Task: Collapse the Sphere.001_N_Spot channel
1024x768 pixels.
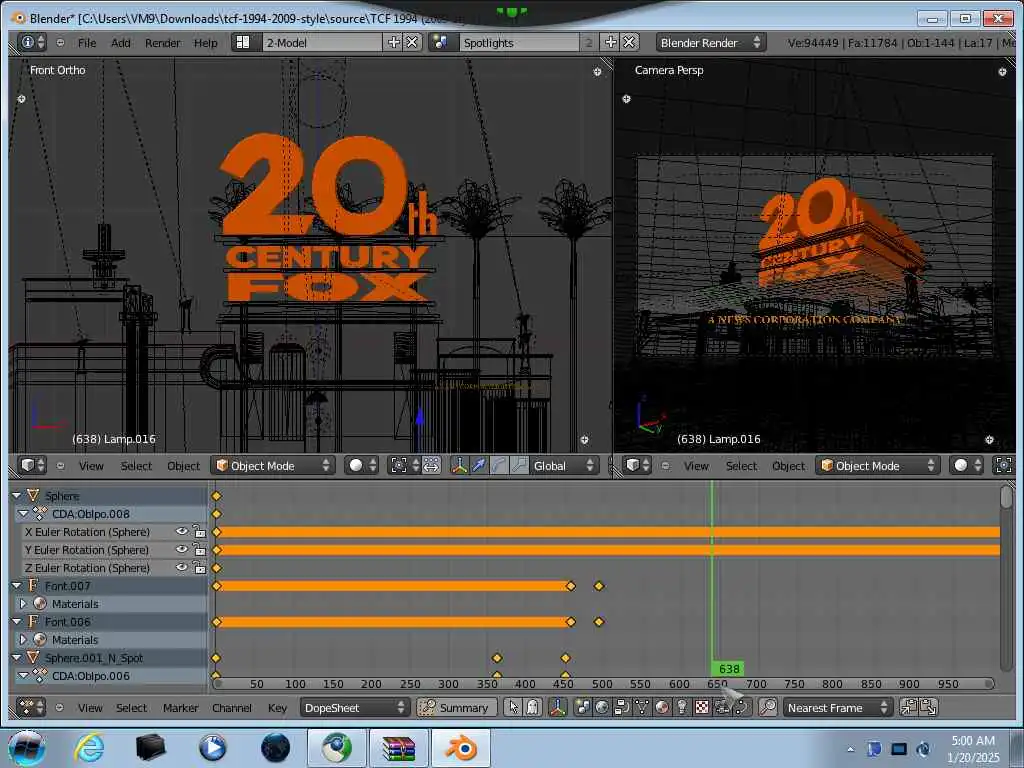Action: [17, 658]
